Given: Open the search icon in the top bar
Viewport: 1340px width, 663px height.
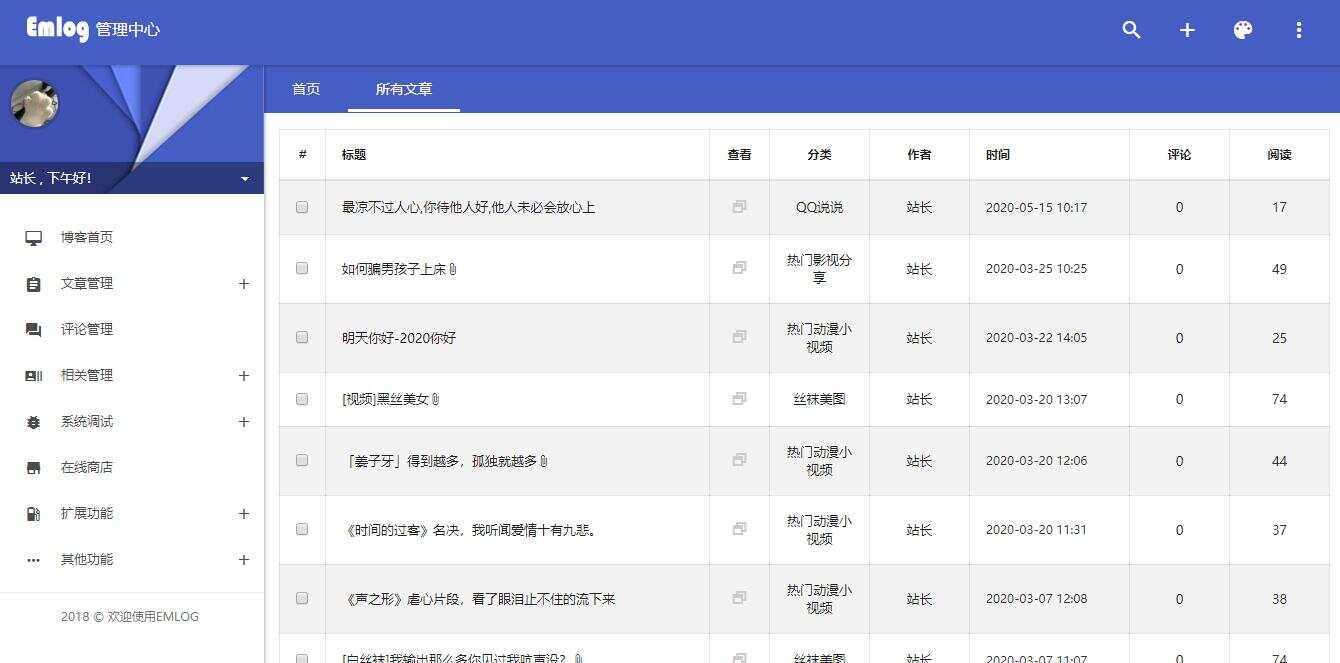Looking at the screenshot, I should pyautogui.click(x=1131, y=30).
